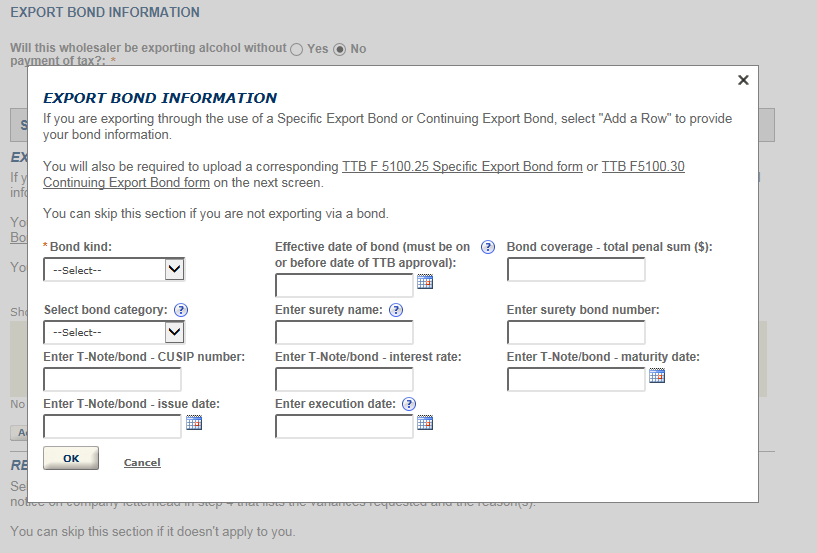817x553 pixels.
Task: Focus the execution date field
Action: click(344, 426)
